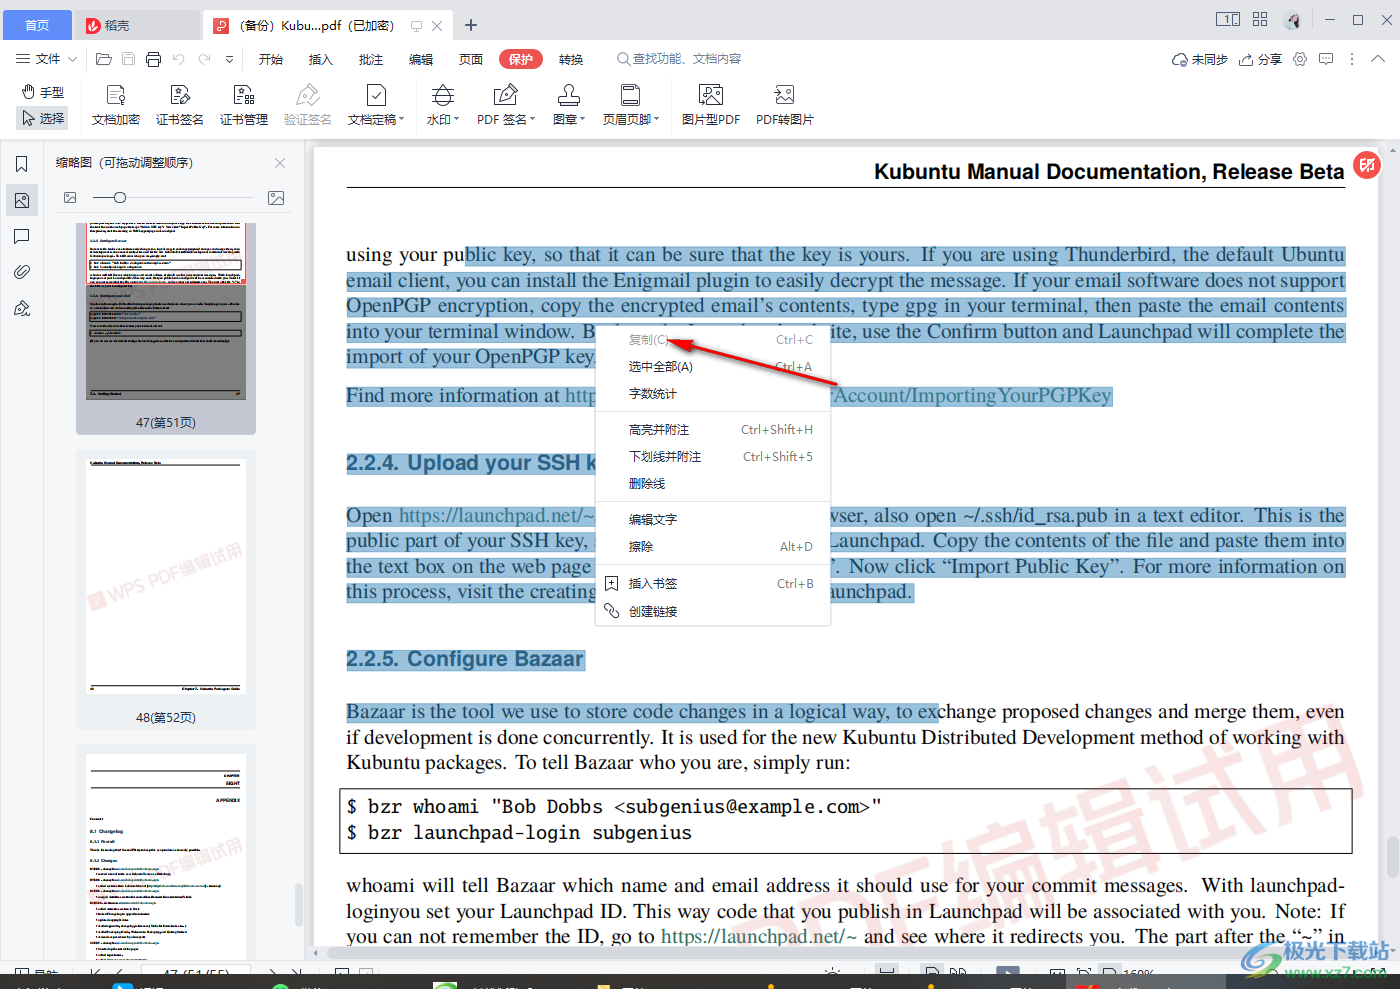
Task: Choose 选中全部(A) from context menu
Action: [713, 367]
